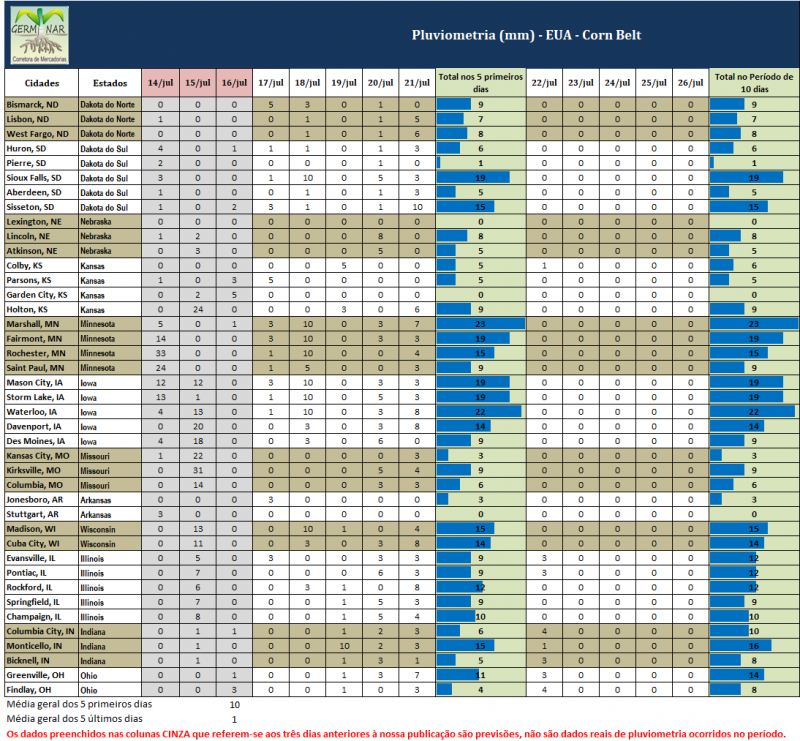Select the 16/jul column header
Screen dimensions: 800x741
tap(233, 83)
